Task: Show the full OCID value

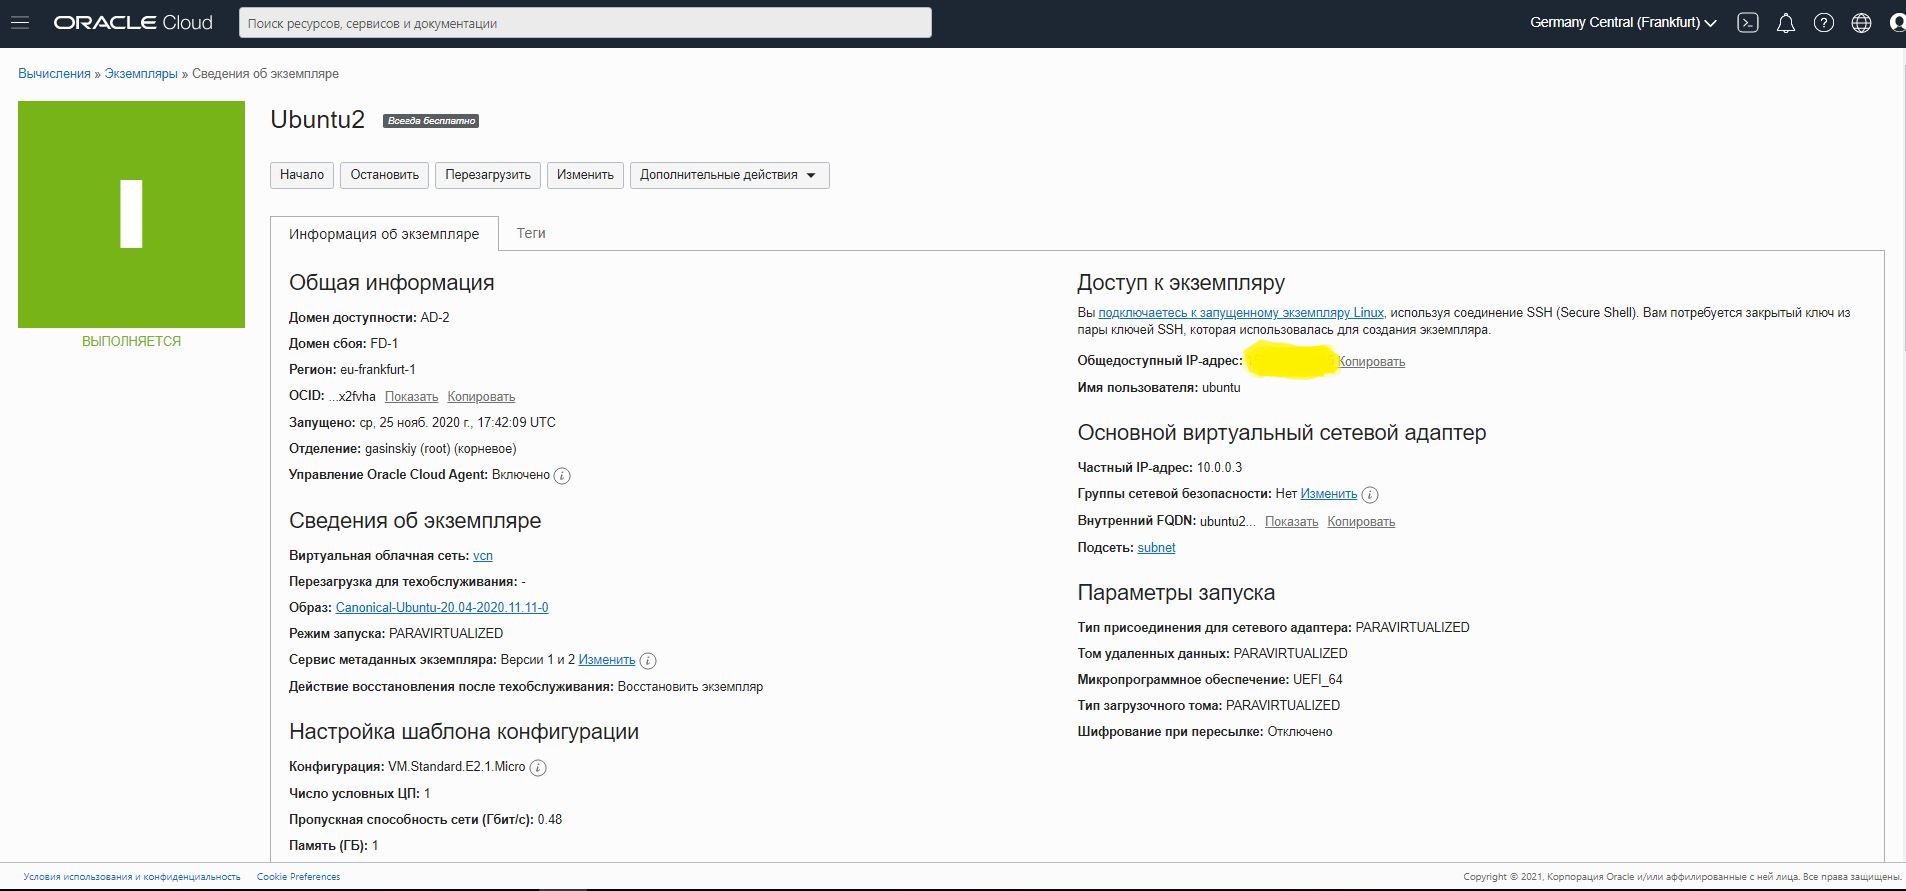Action: [x=411, y=397]
